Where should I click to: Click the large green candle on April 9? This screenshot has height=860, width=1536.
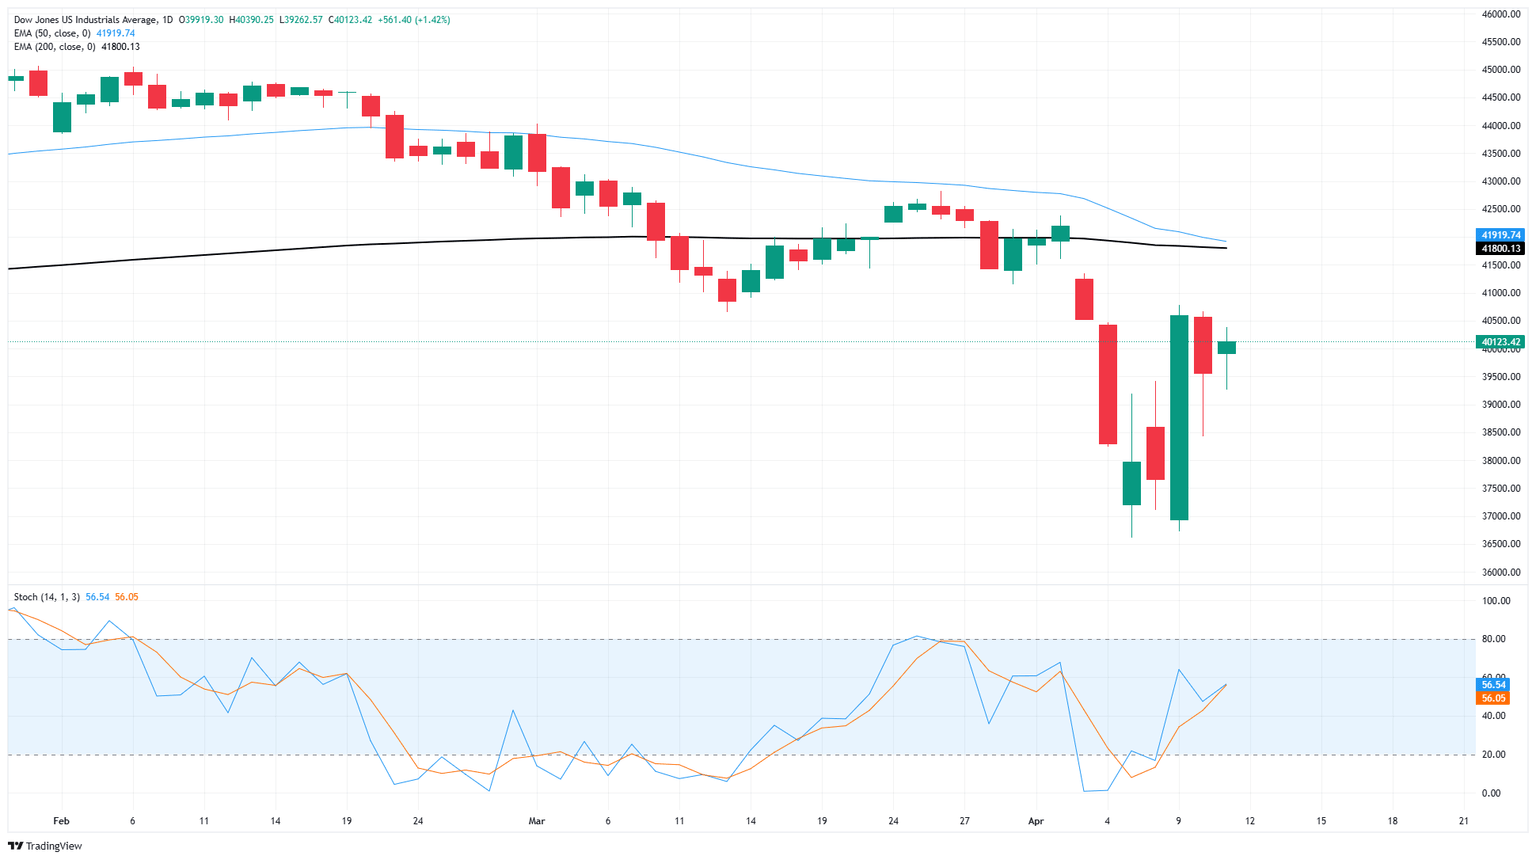click(x=1179, y=417)
